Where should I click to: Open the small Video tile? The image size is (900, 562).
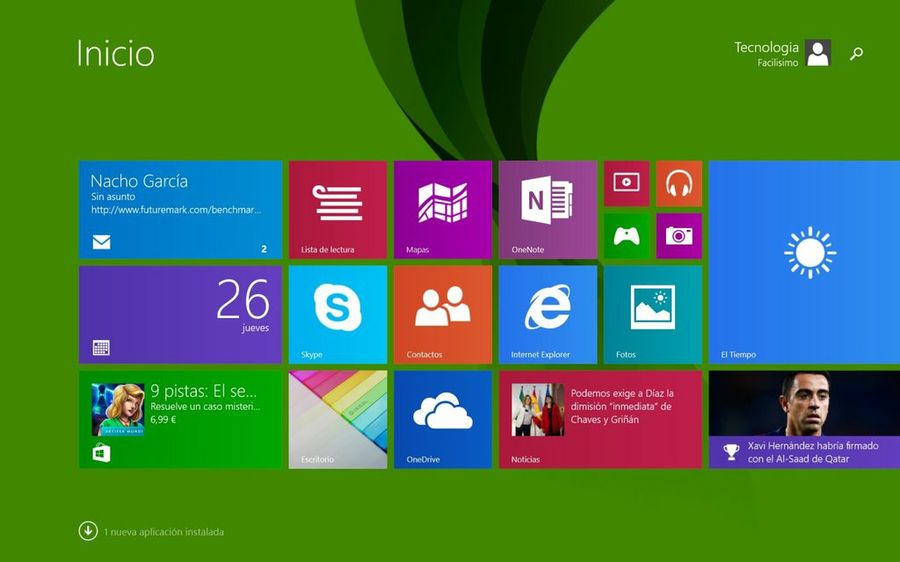pos(626,183)
